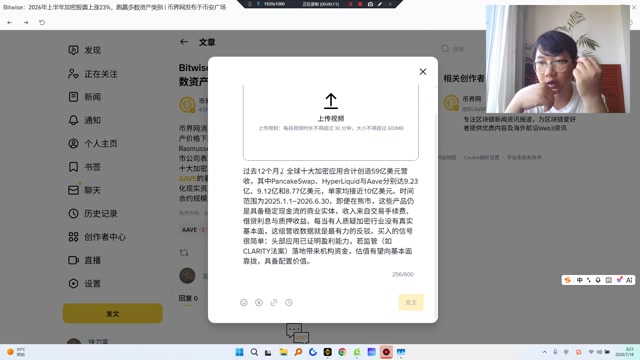Open 新闻 in the sidebar
This screenshot has height=360, width=640.
click(84, 97)
